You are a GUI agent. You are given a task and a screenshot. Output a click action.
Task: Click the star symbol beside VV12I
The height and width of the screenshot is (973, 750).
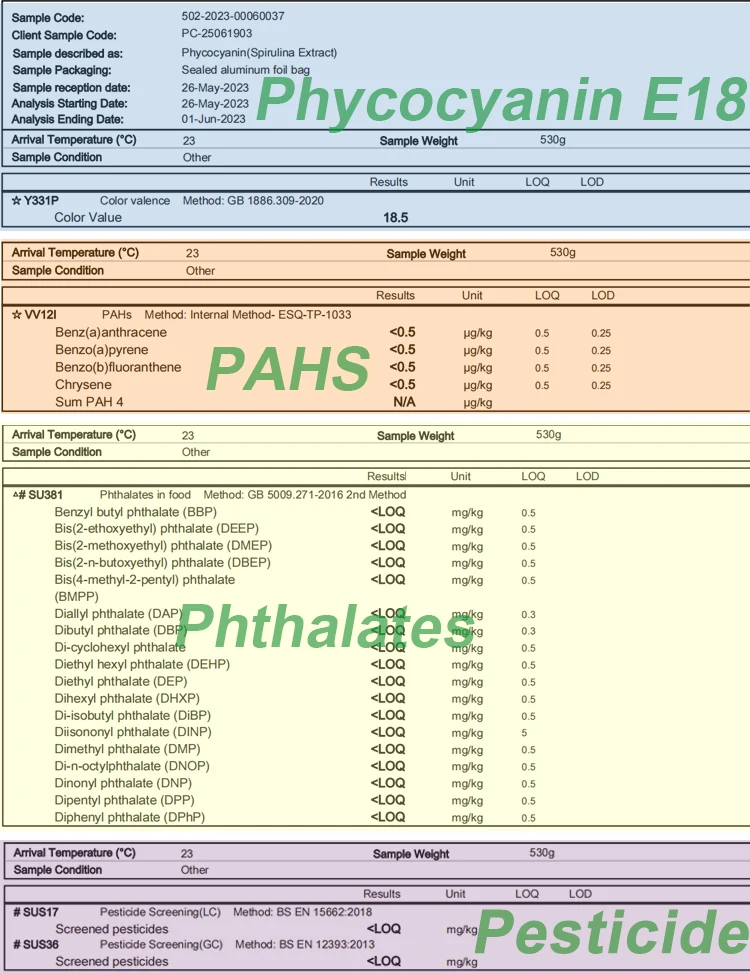(x=16, y=315)
